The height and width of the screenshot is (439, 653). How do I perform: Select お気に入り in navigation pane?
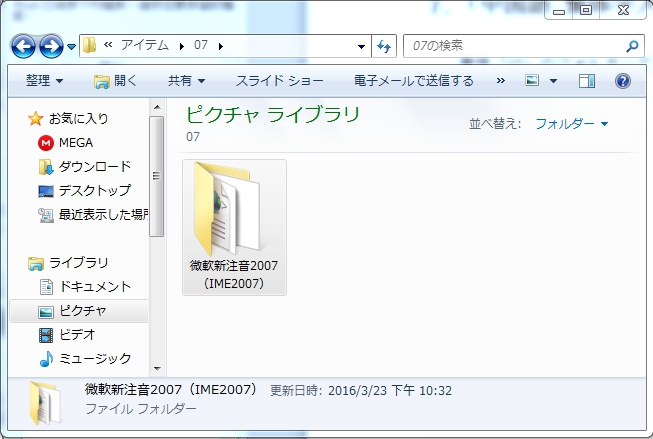(78, 119)
